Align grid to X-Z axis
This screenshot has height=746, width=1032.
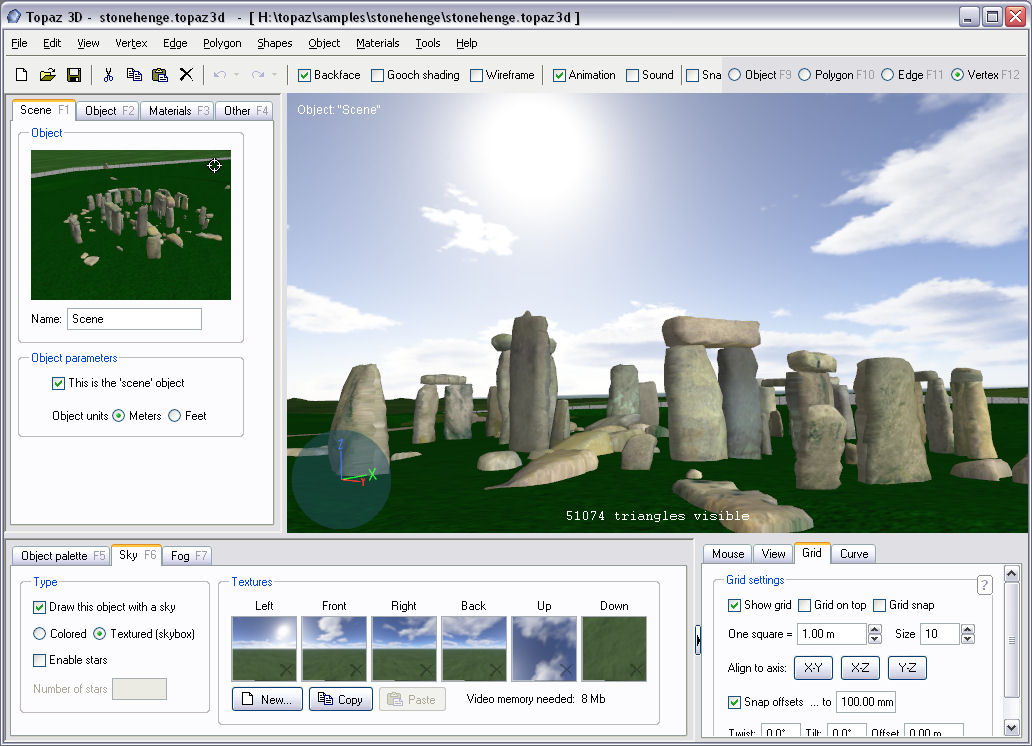(x=861, y=667)
